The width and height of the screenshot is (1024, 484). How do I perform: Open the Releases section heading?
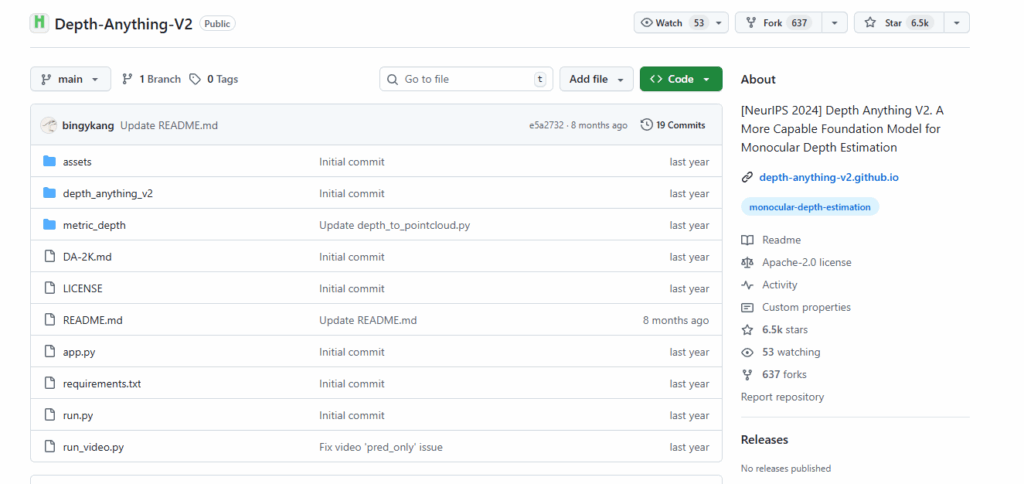[765, 440]
